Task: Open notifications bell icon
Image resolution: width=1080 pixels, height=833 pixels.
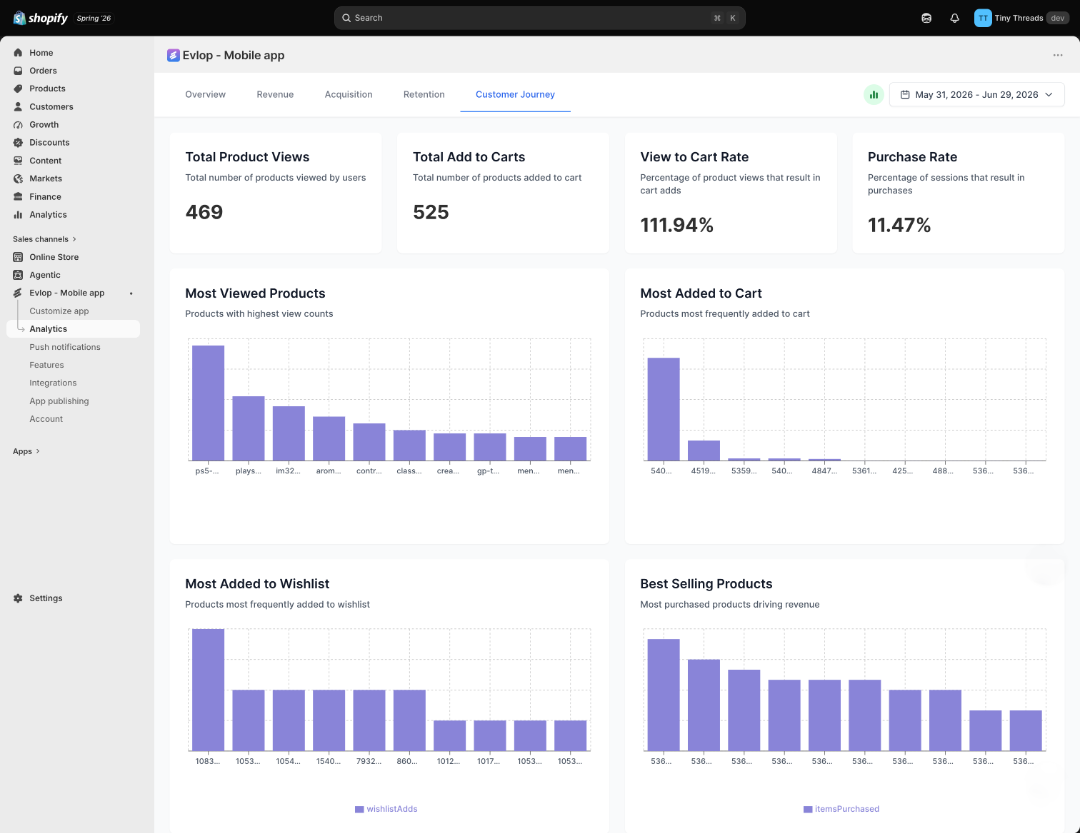Action: click(955, 18)
